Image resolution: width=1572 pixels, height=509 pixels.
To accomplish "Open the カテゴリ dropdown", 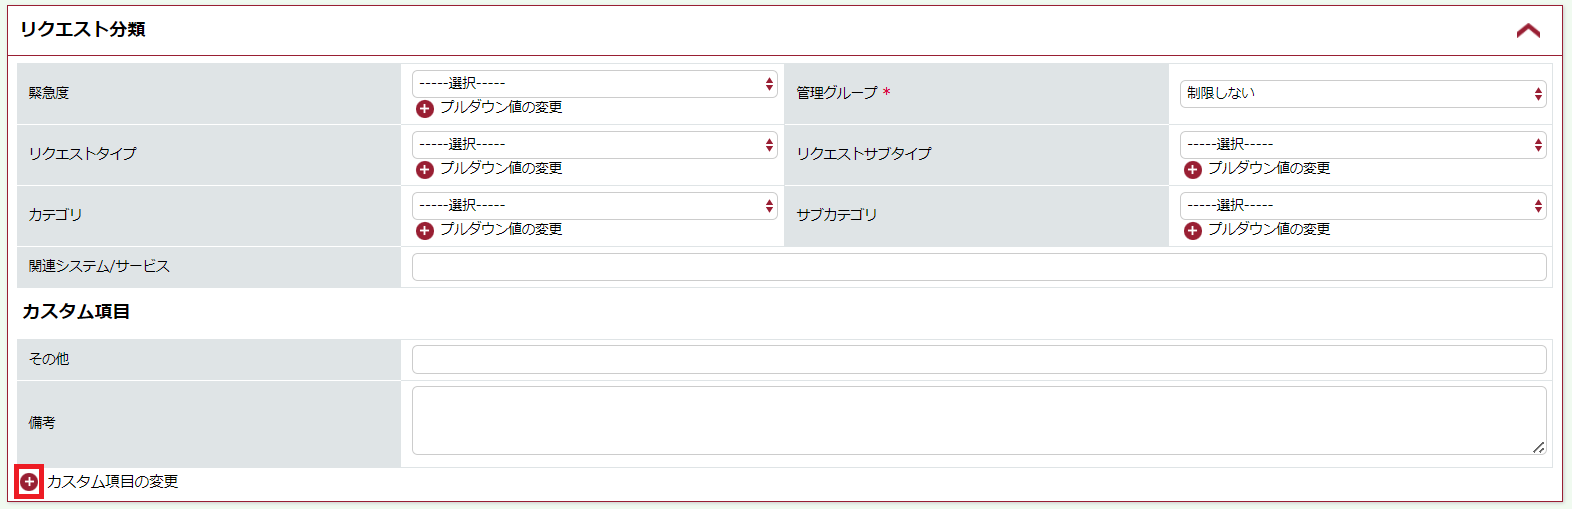I will pyautogui.click(x=595, y=206).
